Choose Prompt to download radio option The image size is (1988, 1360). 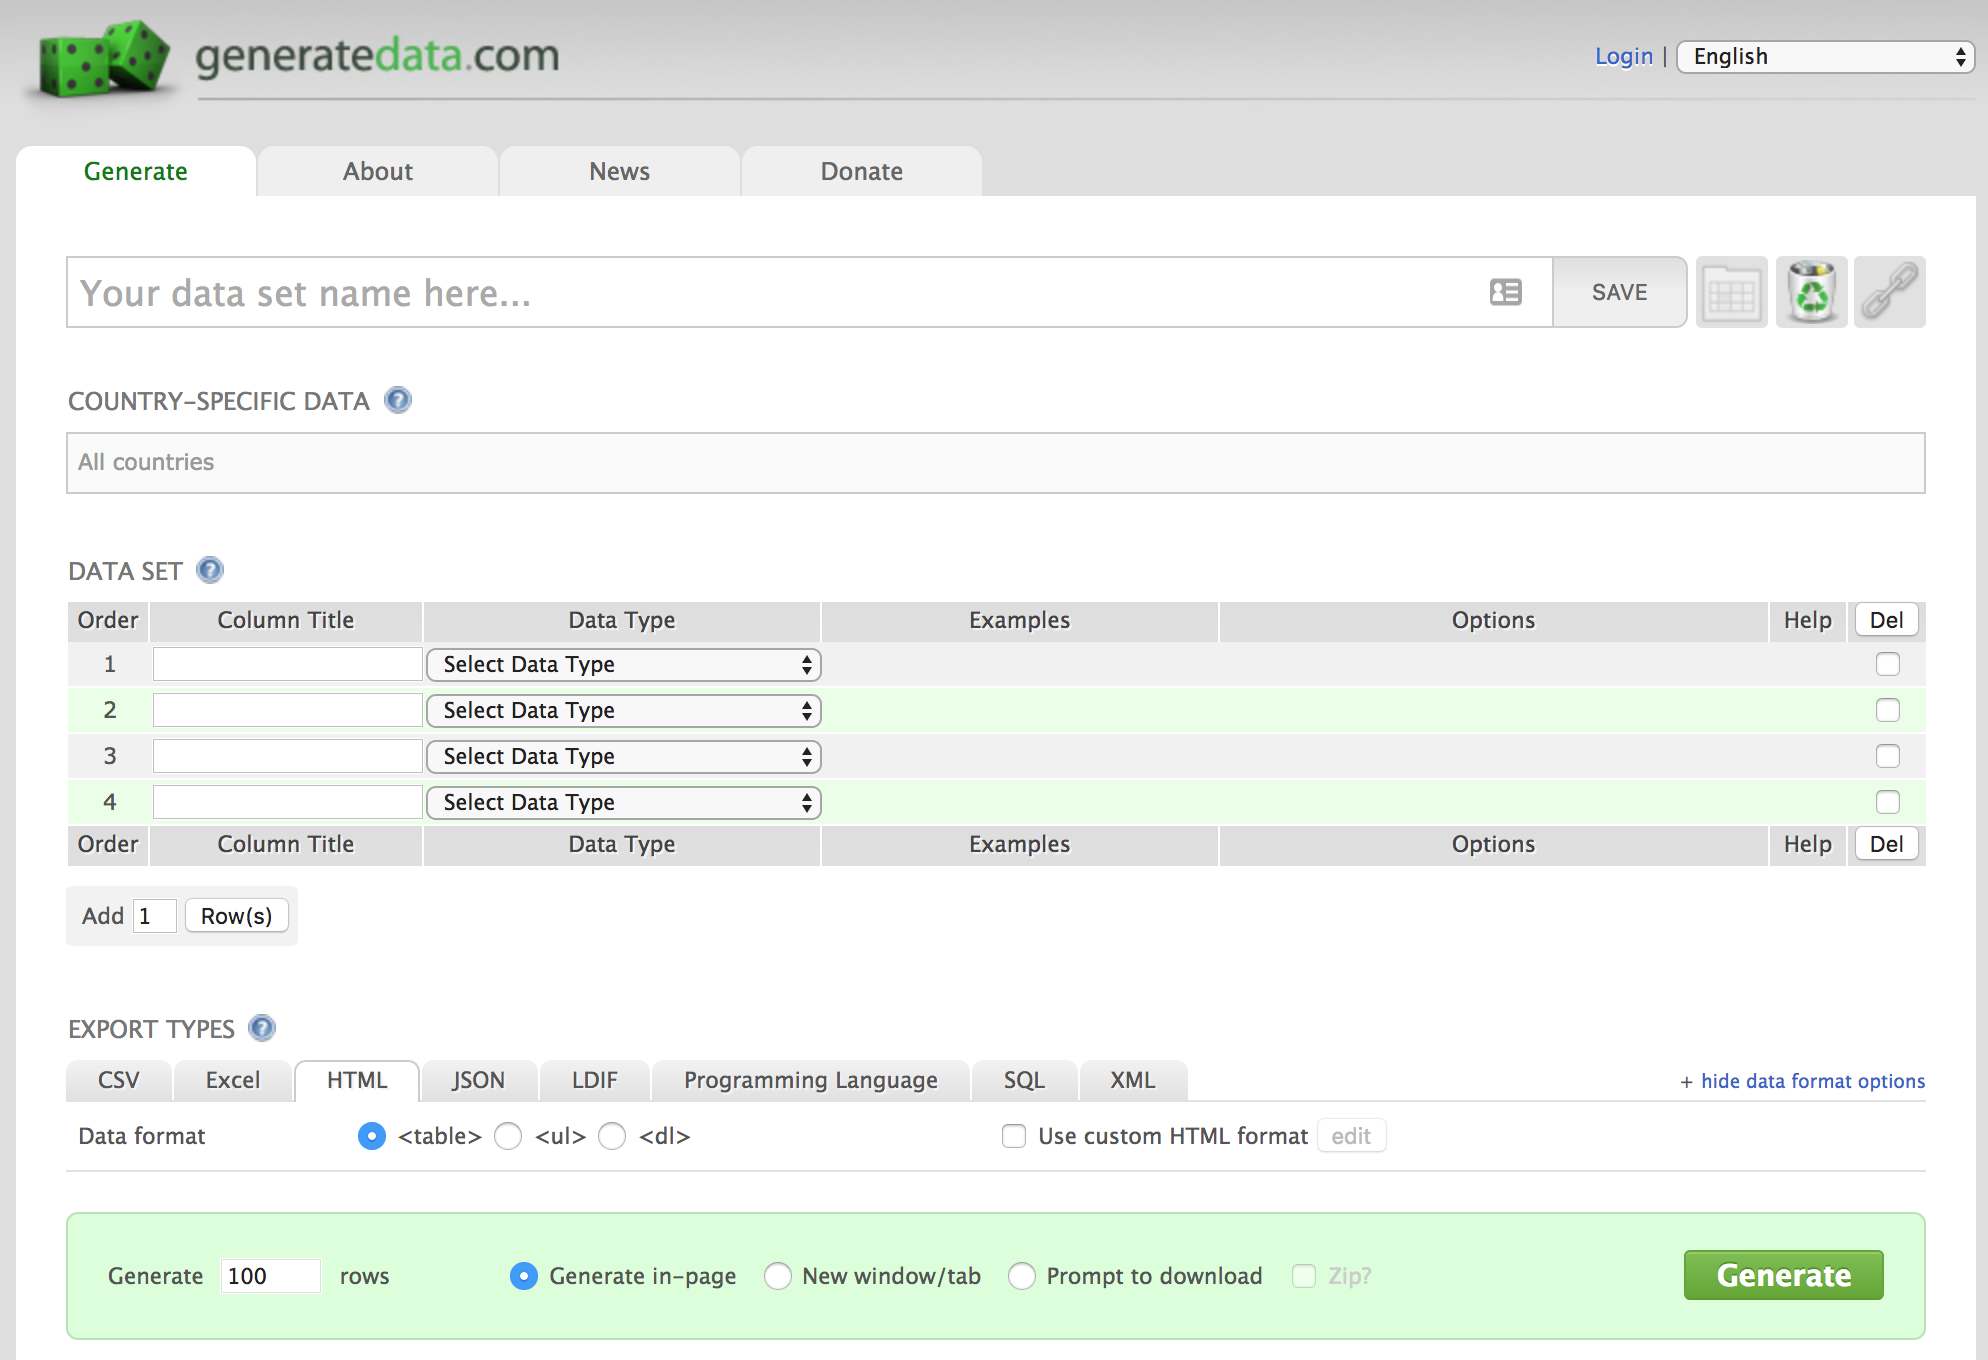click(x=1021, y=1276)
